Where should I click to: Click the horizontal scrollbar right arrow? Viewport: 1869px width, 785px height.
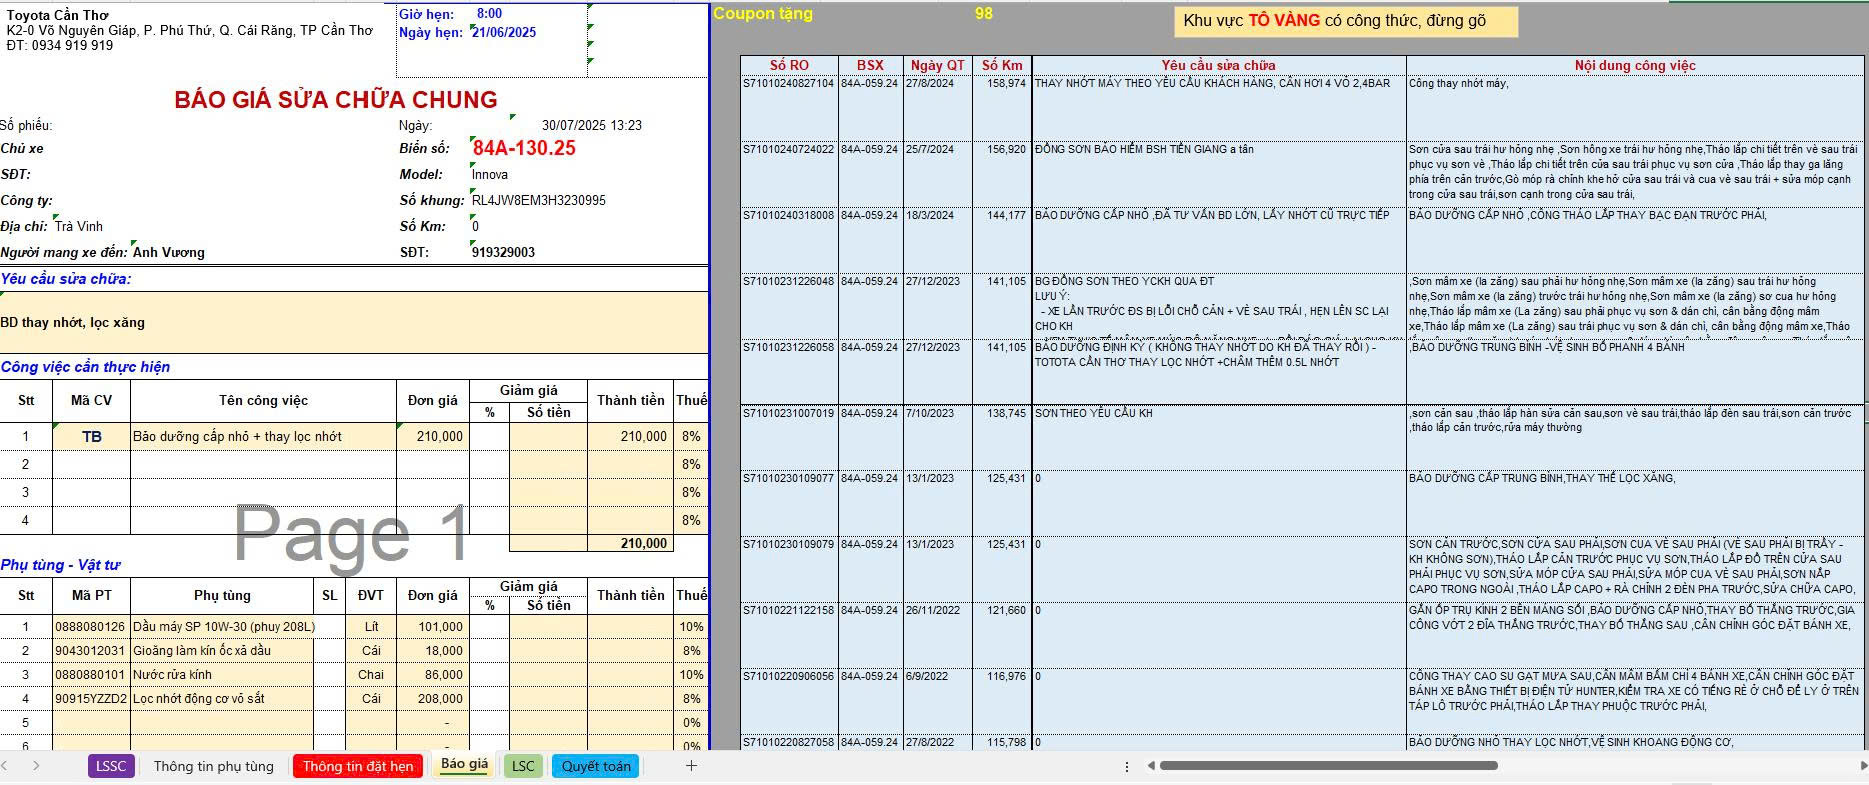(1861, 766)
